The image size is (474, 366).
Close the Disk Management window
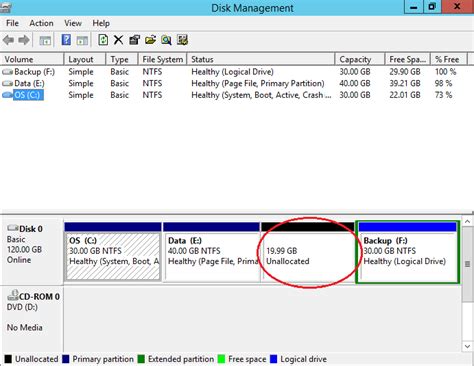(x=458, y=7)
